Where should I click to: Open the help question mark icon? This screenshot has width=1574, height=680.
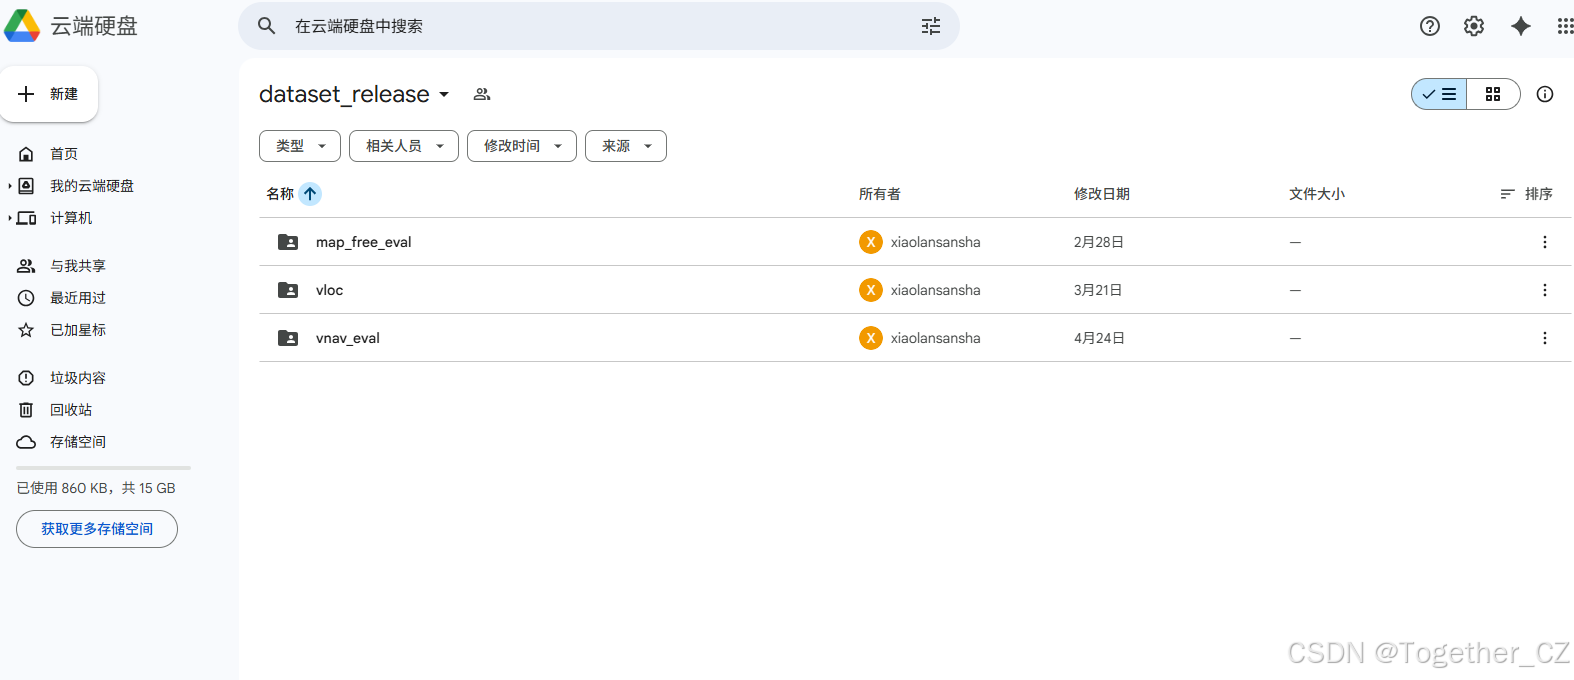pos(1430,26)
